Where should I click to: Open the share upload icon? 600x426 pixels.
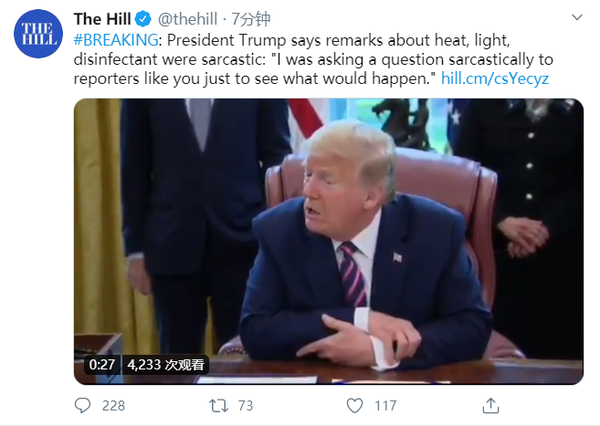pos(491,405)
